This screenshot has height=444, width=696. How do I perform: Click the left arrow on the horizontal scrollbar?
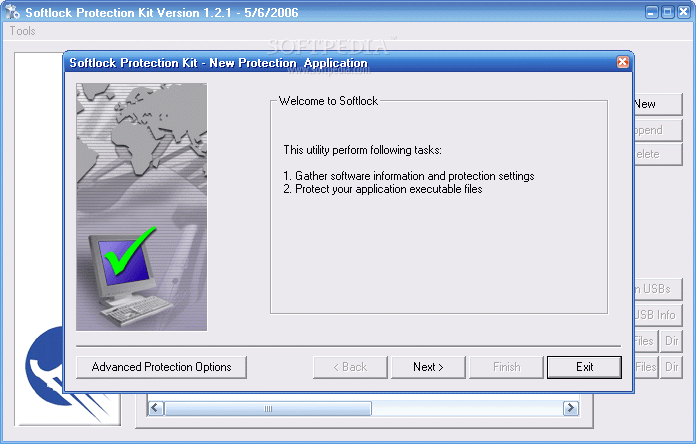pos(155,408)
